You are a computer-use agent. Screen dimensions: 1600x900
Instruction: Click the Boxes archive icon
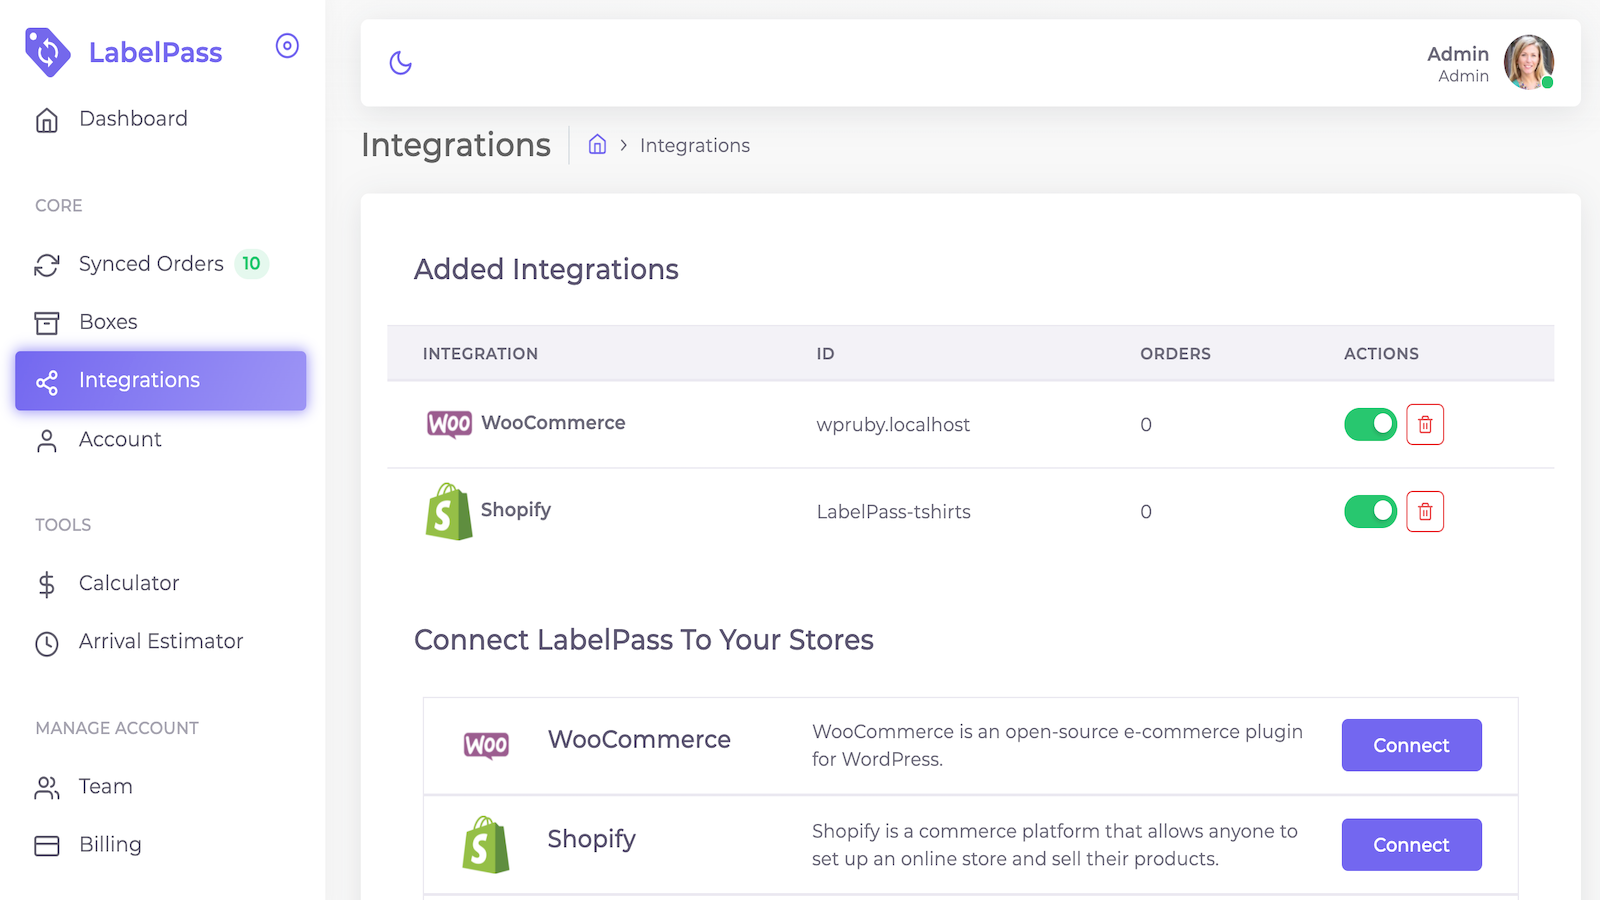[x=47, y=323]
